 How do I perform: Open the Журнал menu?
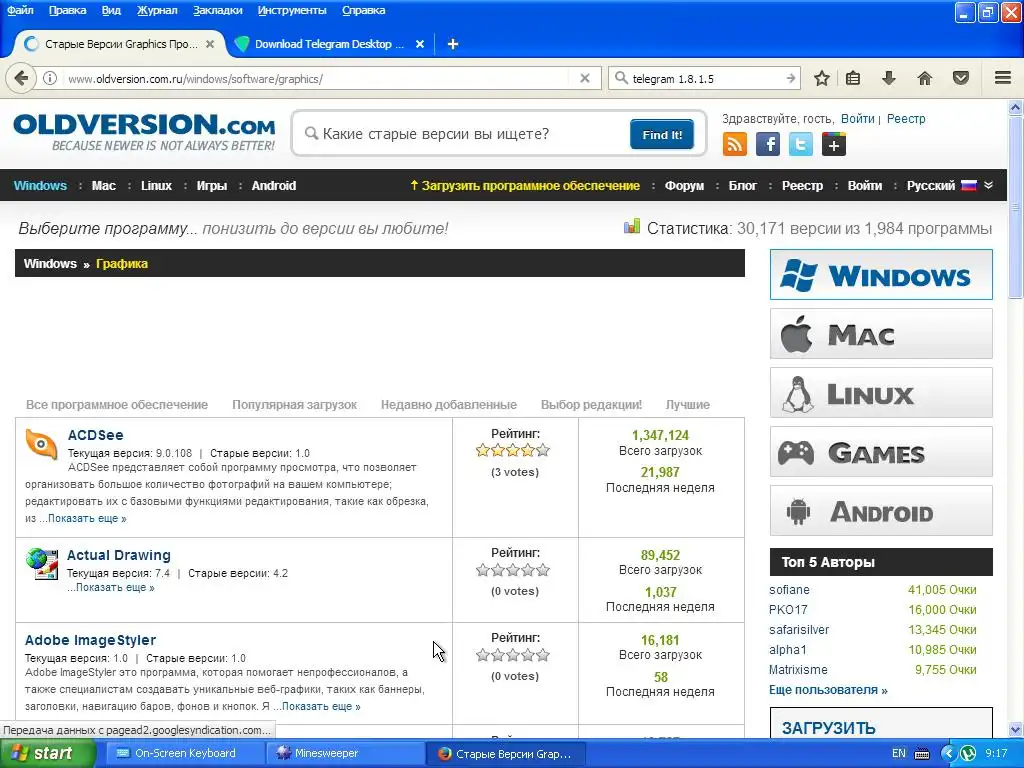tap(157, 10)
